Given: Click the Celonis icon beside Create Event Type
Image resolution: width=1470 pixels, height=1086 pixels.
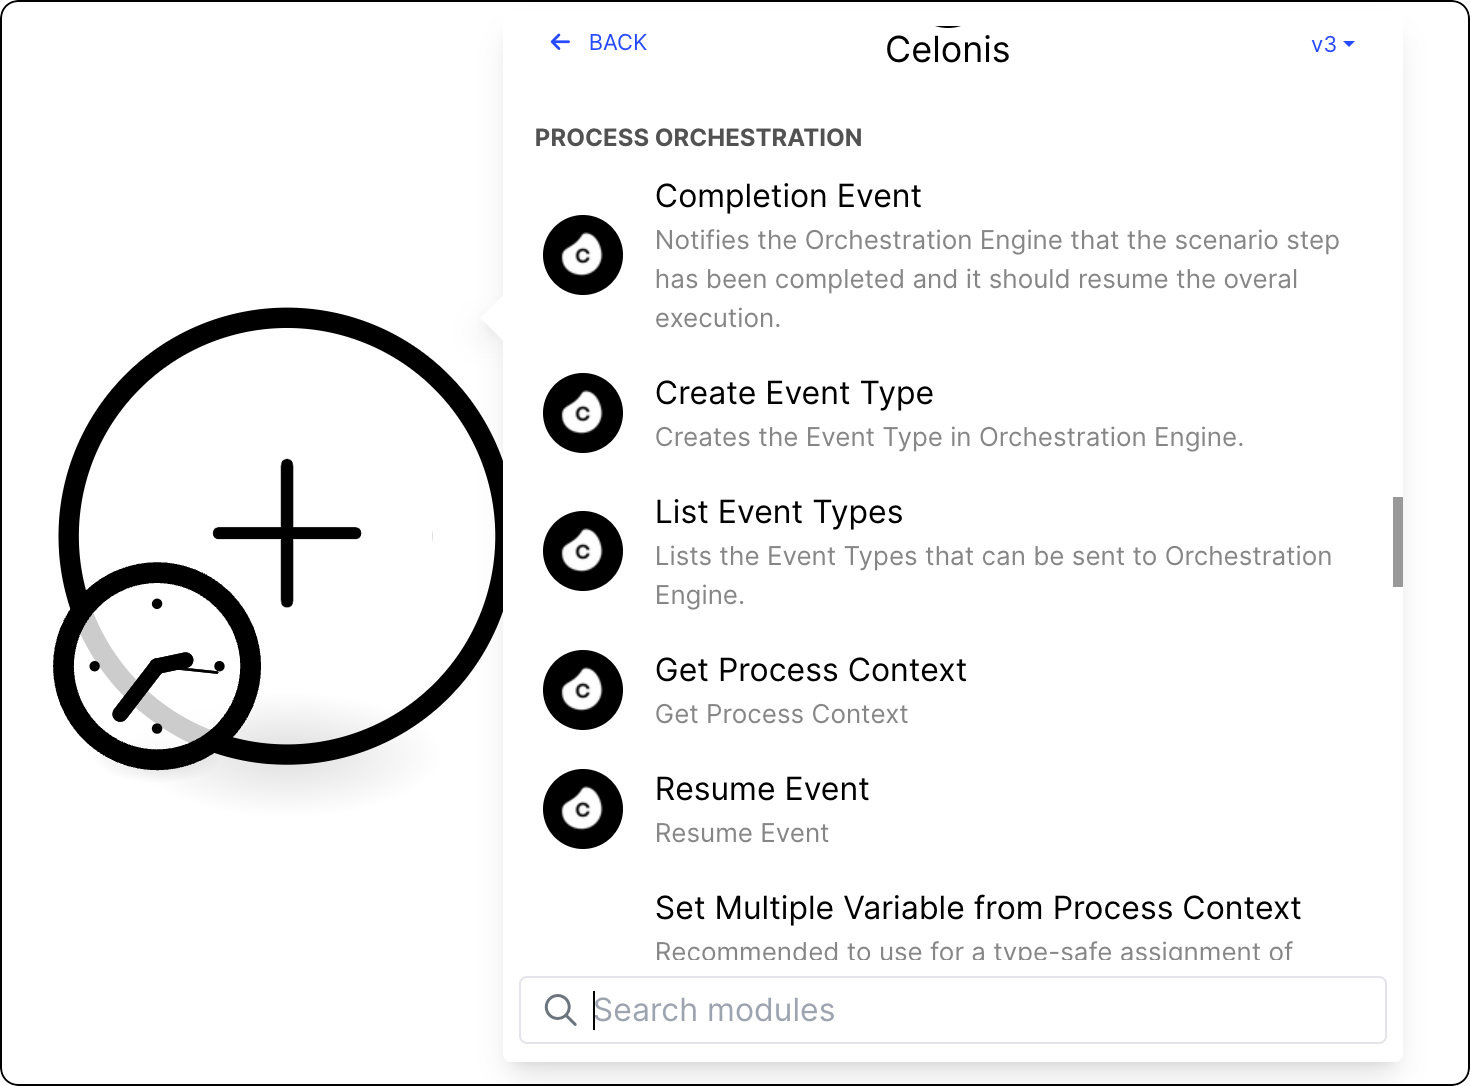Looking at the screenshot, I should [x=583, y=413].
